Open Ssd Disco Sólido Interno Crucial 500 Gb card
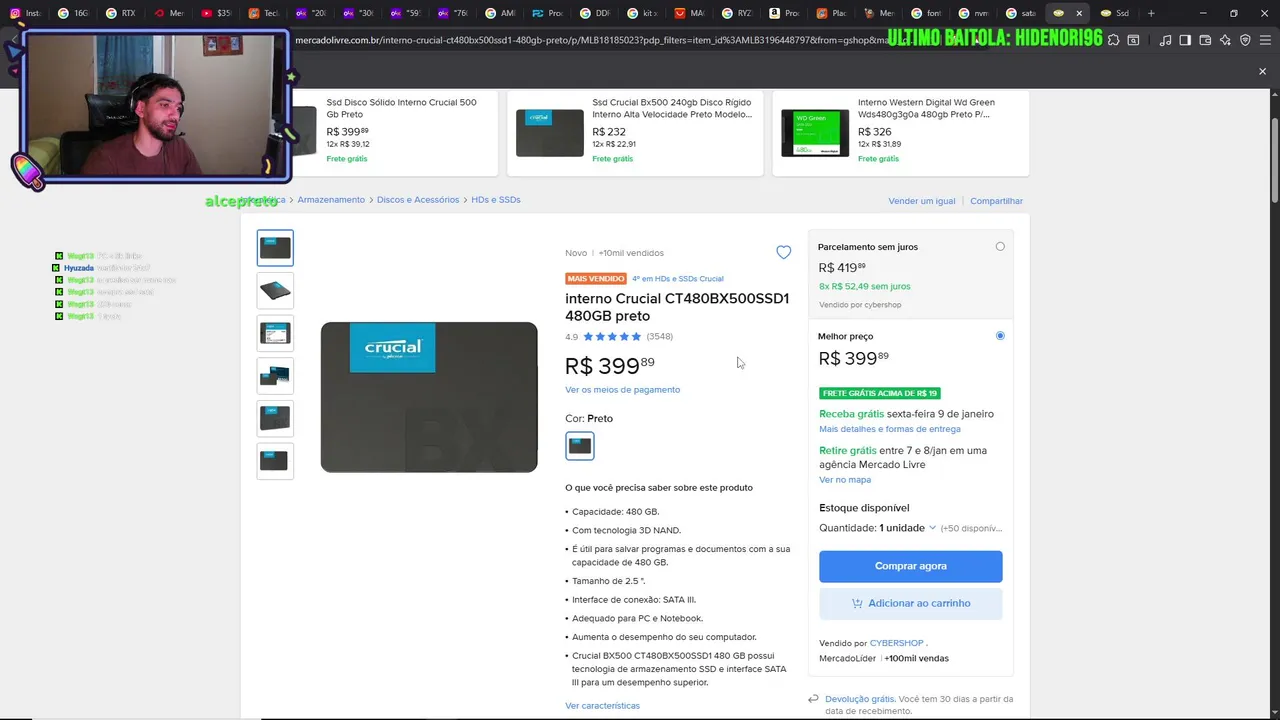The width and height of the screenshot is (1280, 720). pos(395,133)
